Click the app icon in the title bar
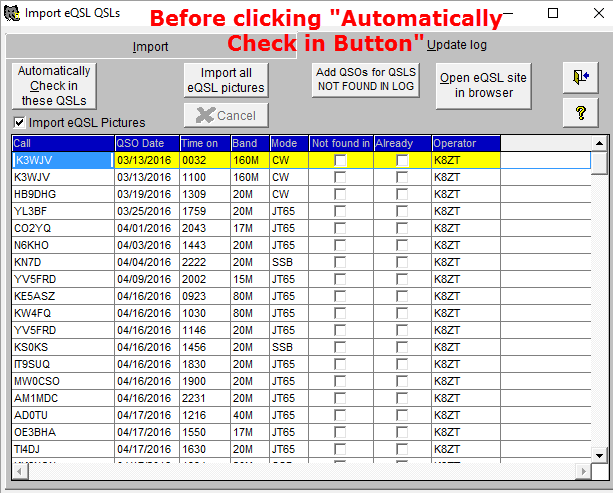 [12, 14]
